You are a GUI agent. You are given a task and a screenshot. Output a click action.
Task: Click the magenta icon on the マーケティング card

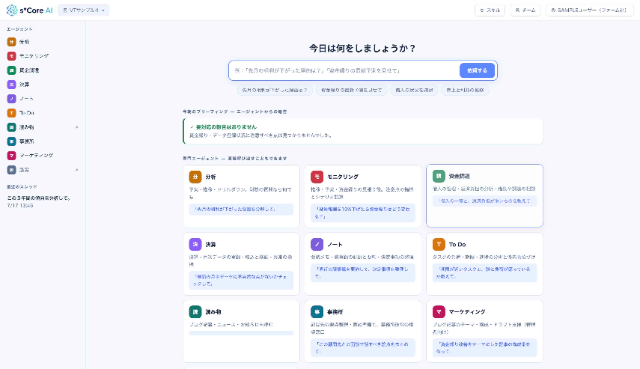439,311
